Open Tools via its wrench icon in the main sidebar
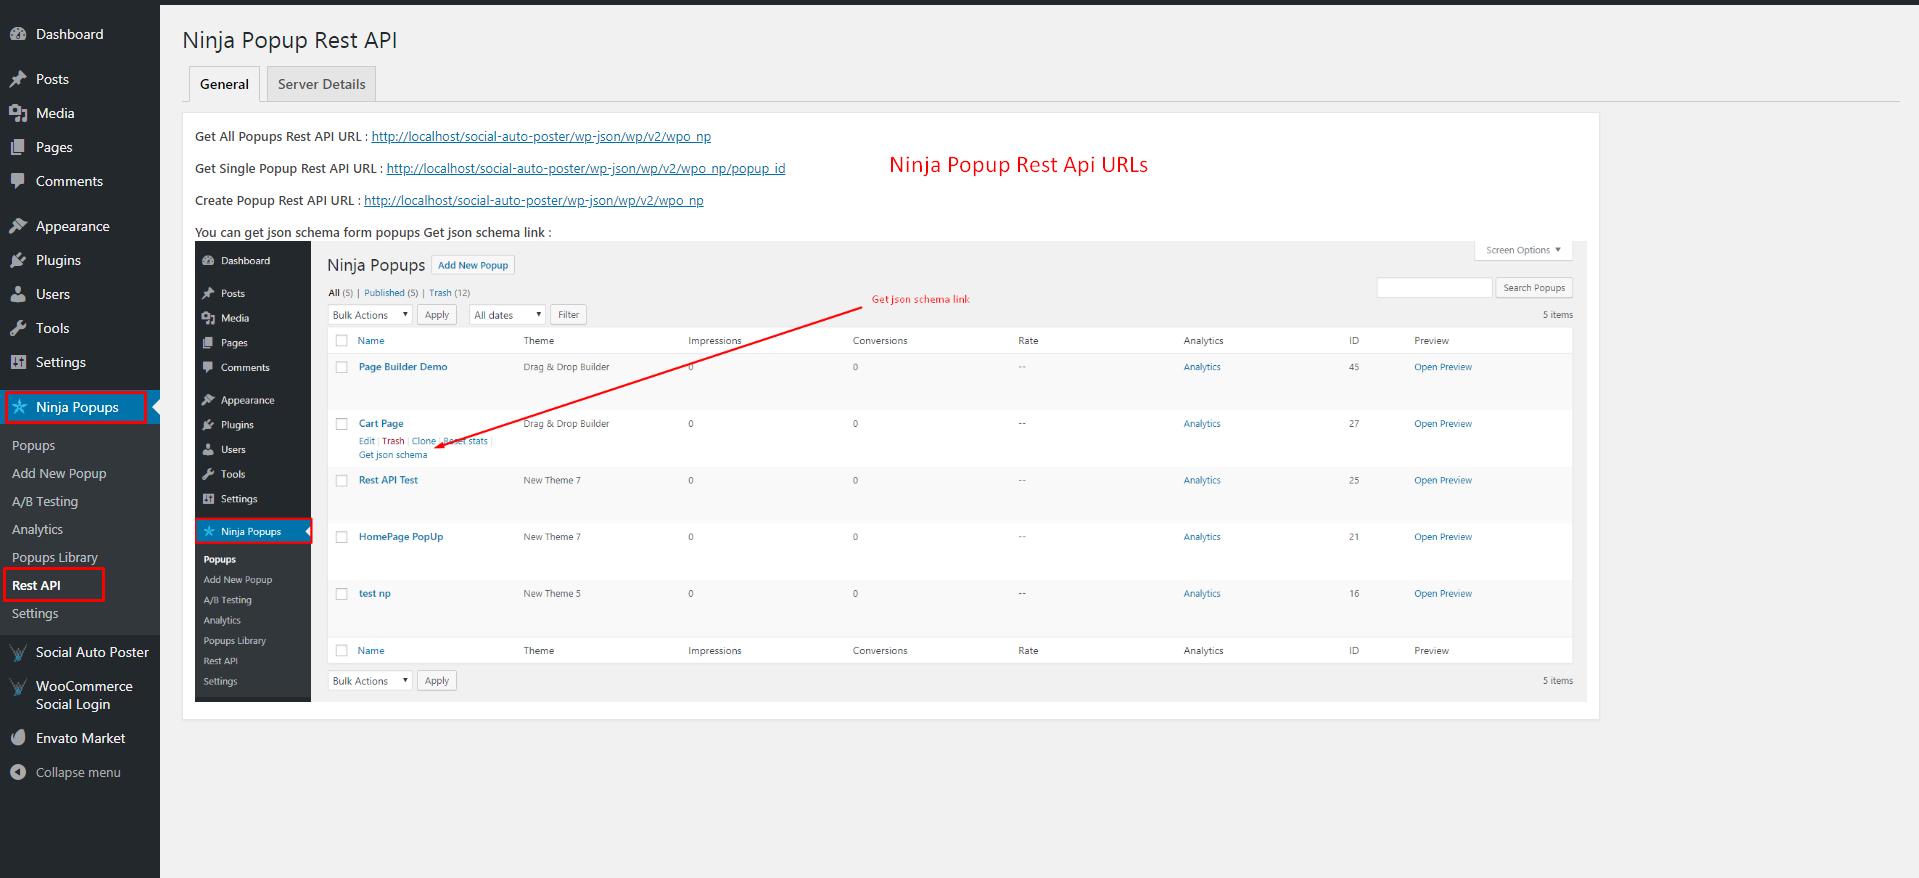 18,328
